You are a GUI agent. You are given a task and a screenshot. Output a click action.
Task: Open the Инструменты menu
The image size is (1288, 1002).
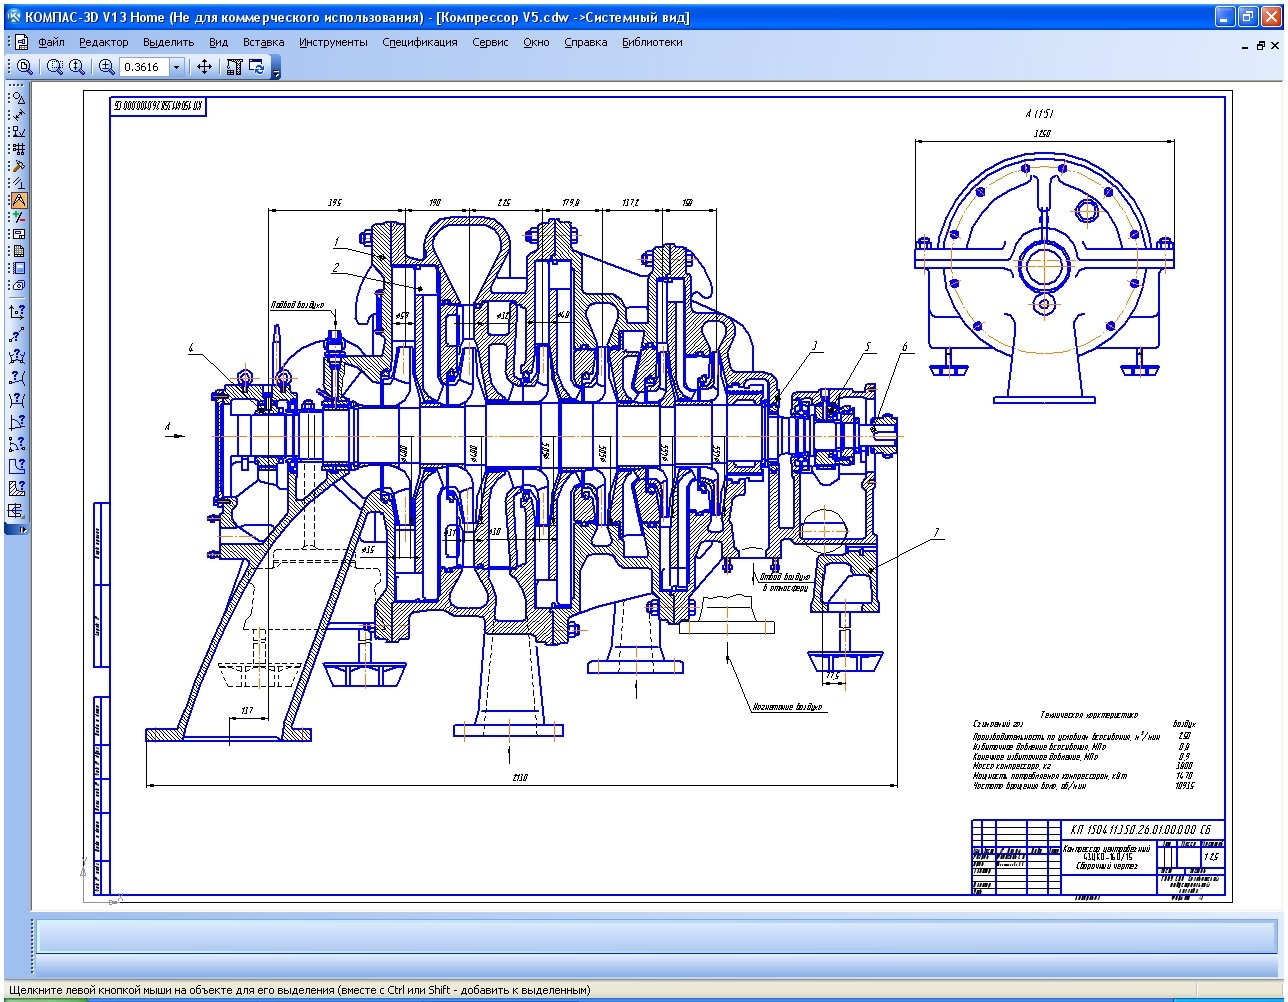coord(333,42)
